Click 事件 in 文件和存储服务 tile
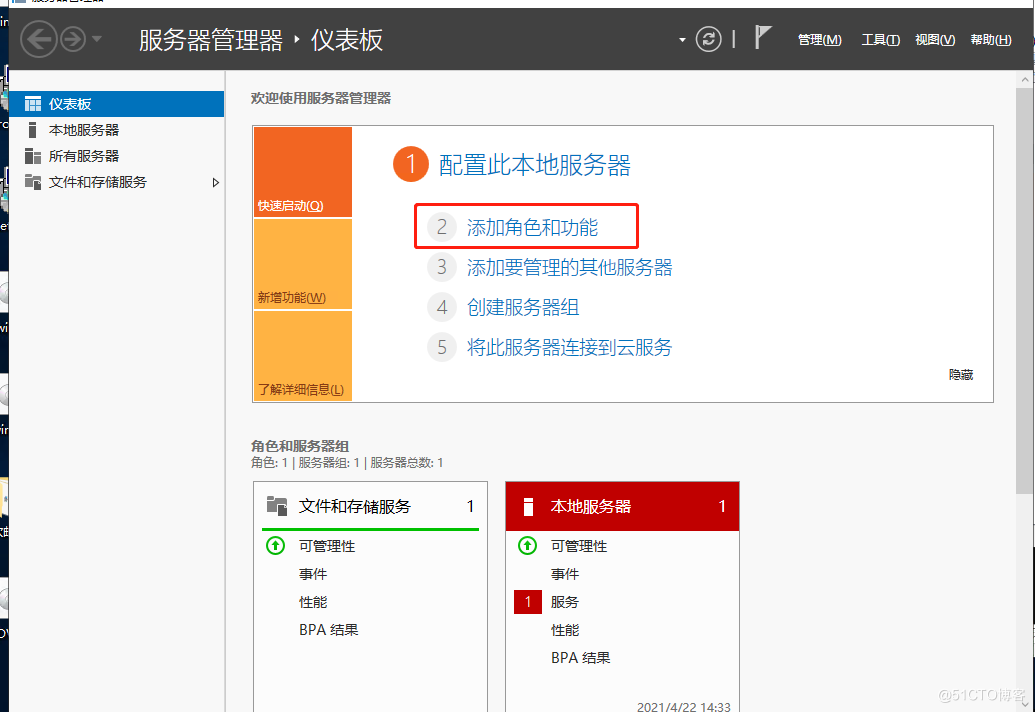Viewport: 1035px width, 712px height. [x=313, y=574]
